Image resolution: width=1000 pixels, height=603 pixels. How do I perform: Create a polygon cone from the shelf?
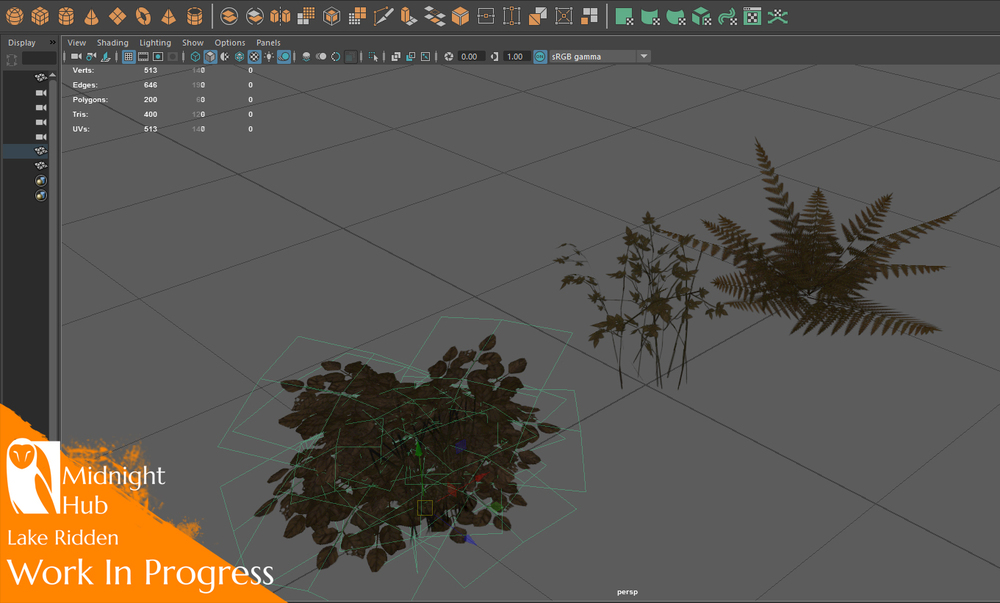coord(91,16)
